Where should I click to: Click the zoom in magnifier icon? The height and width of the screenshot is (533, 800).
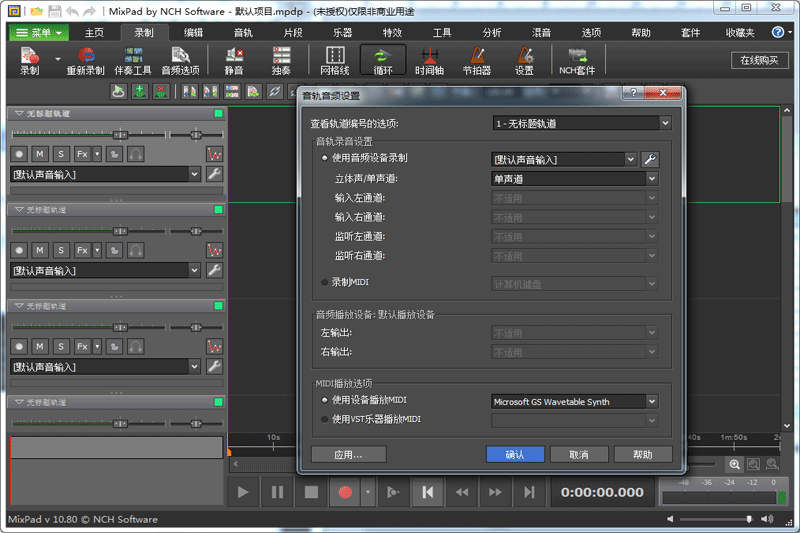734,464
